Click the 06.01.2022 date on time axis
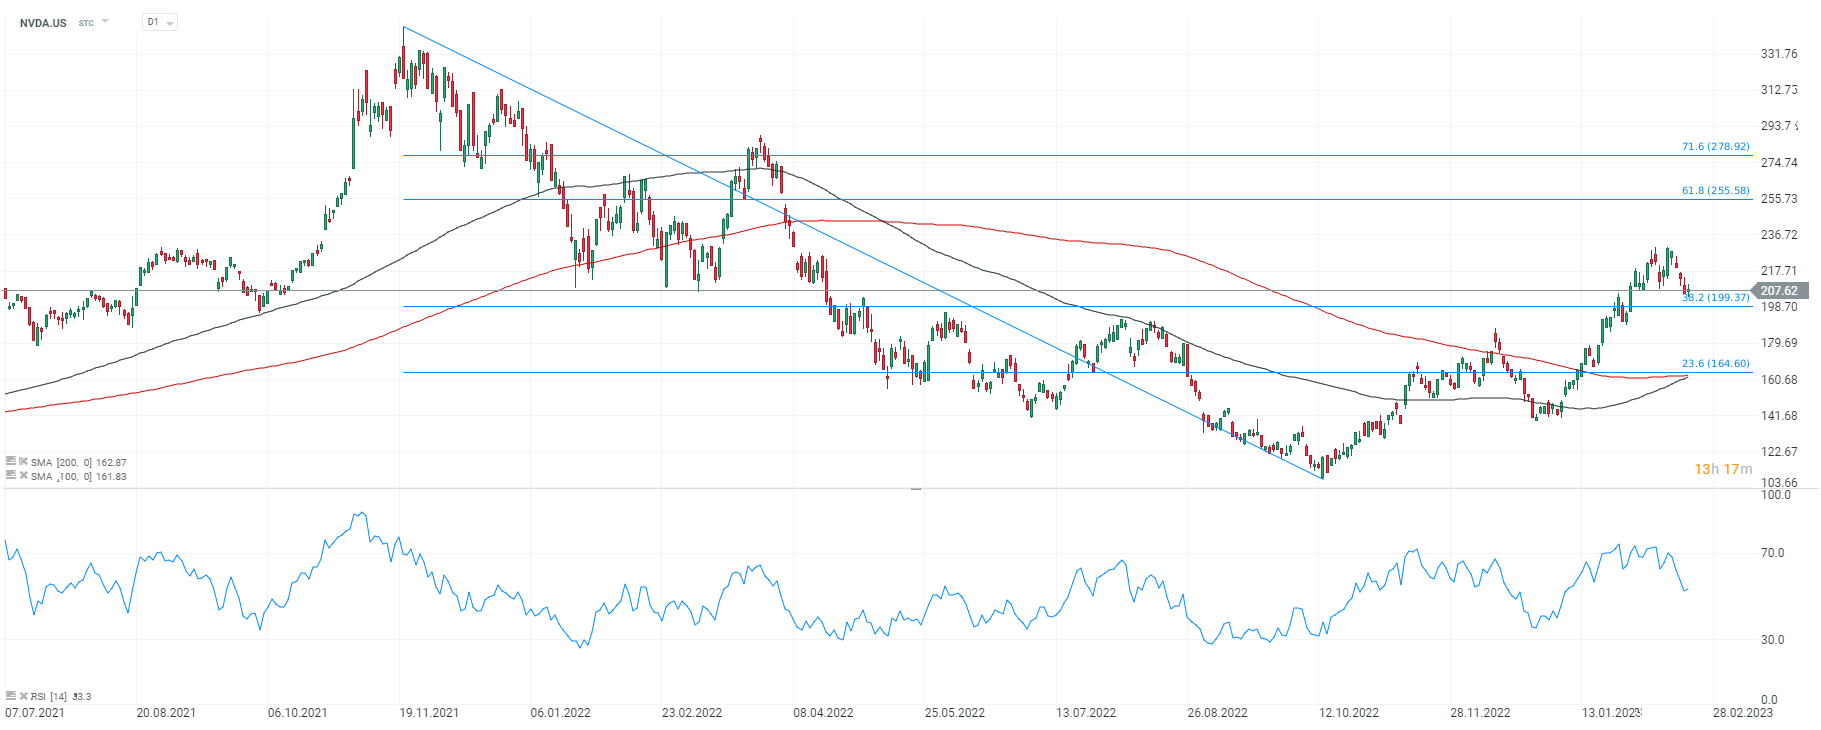Screen dimensions: 1821x730 [x=560, y=713]
